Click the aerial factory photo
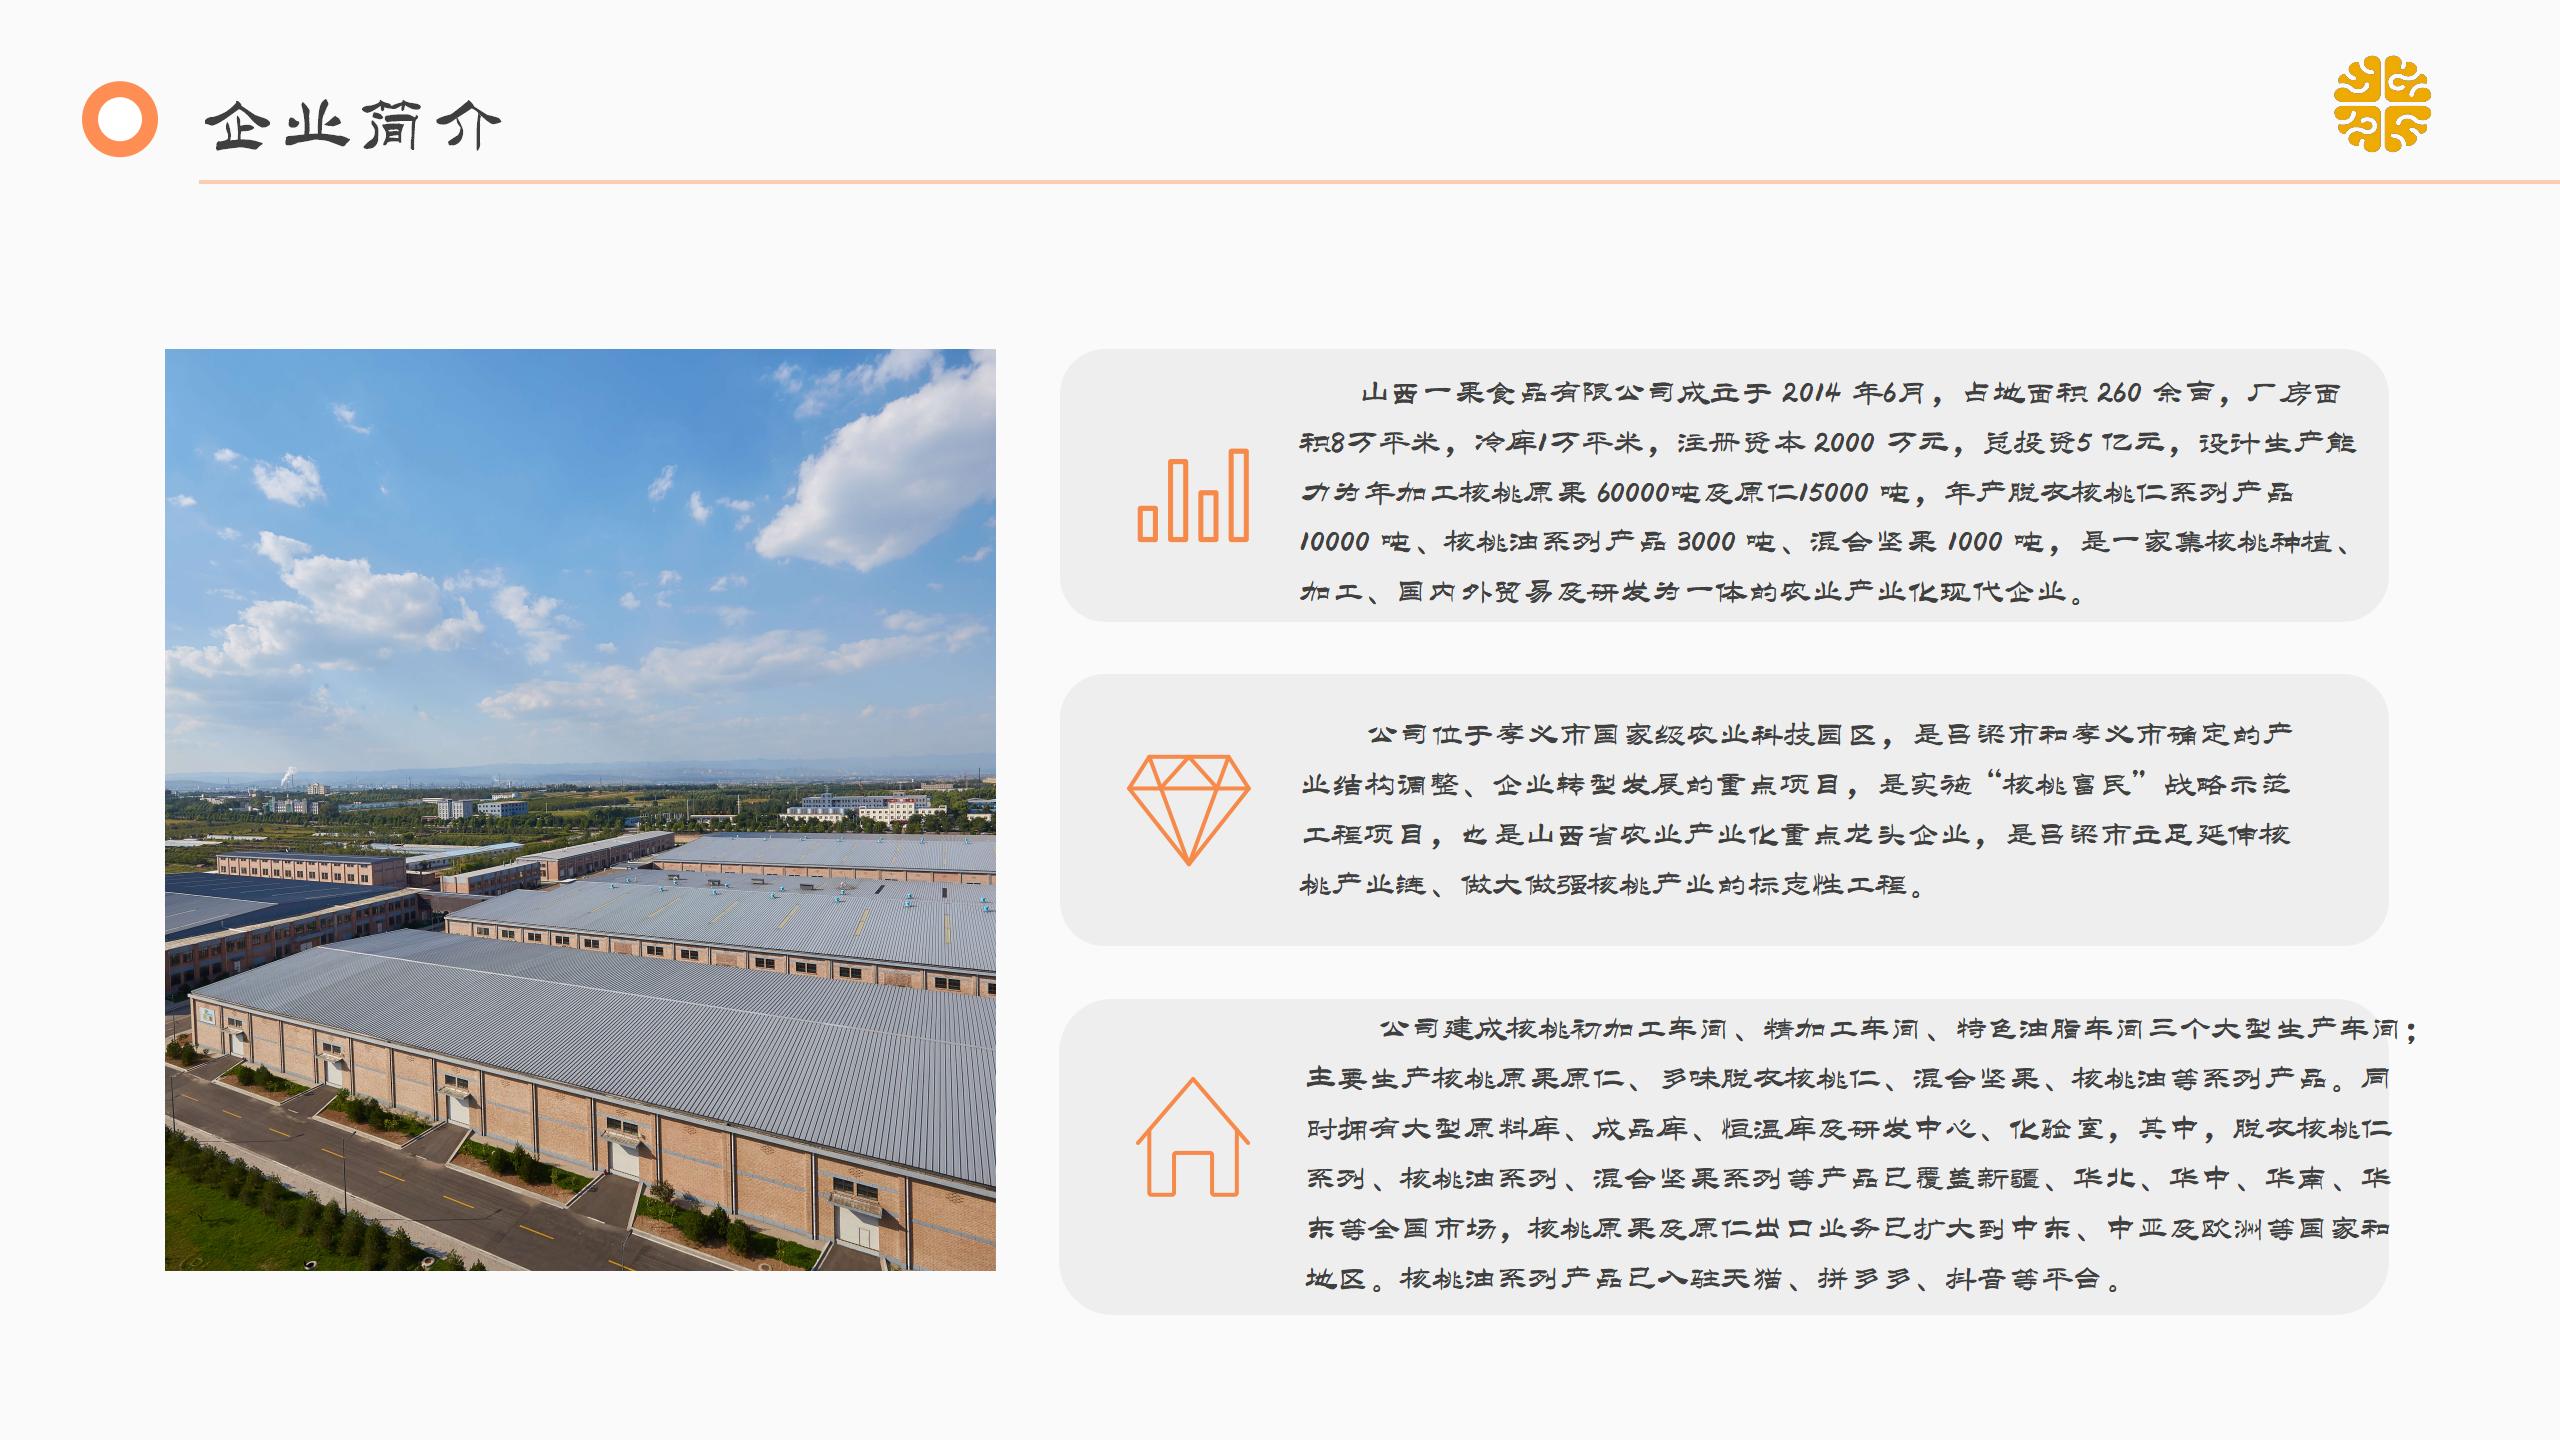The width and height of the screenshot is (2560, 1440). point(580,810)
